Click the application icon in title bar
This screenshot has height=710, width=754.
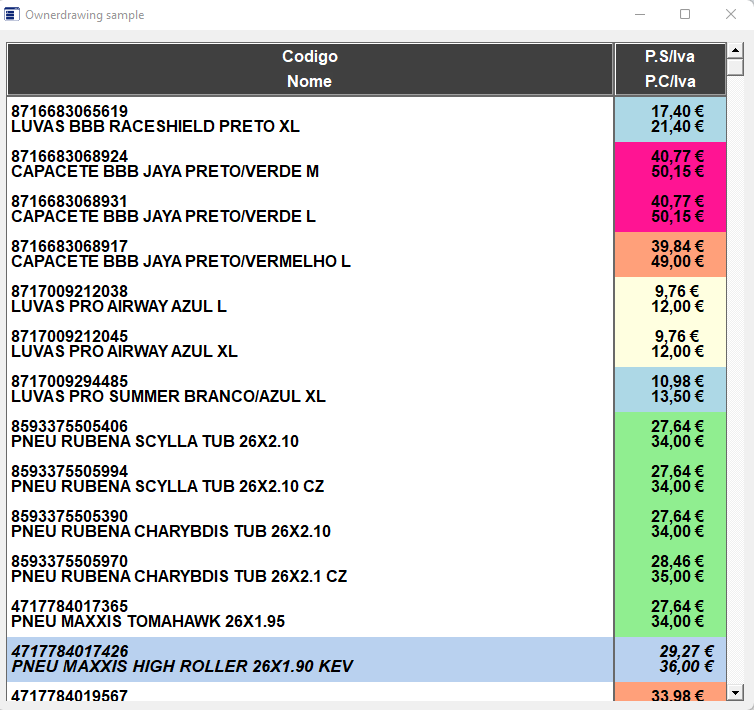pos(12,15)
